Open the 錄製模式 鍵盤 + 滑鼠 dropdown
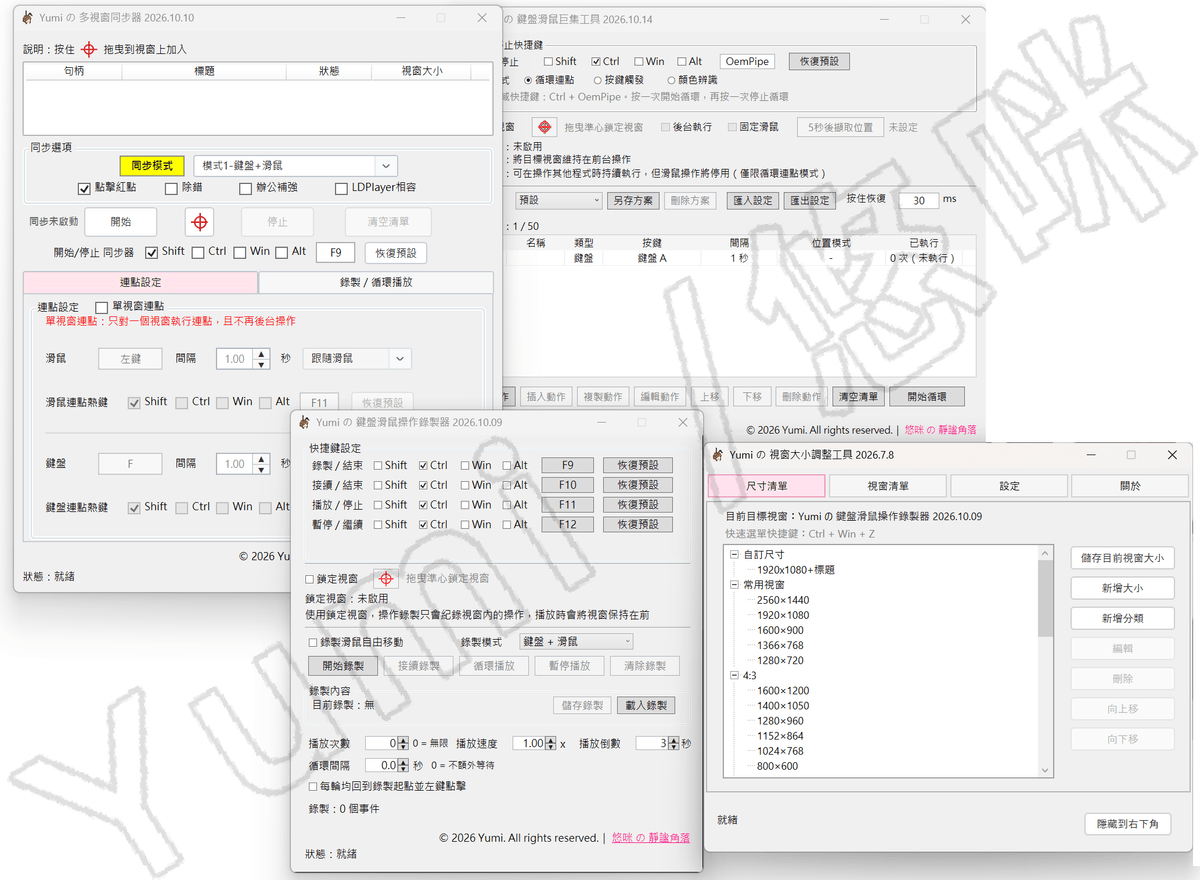Viewport: 1200px width, 880px height. (576, 642)
